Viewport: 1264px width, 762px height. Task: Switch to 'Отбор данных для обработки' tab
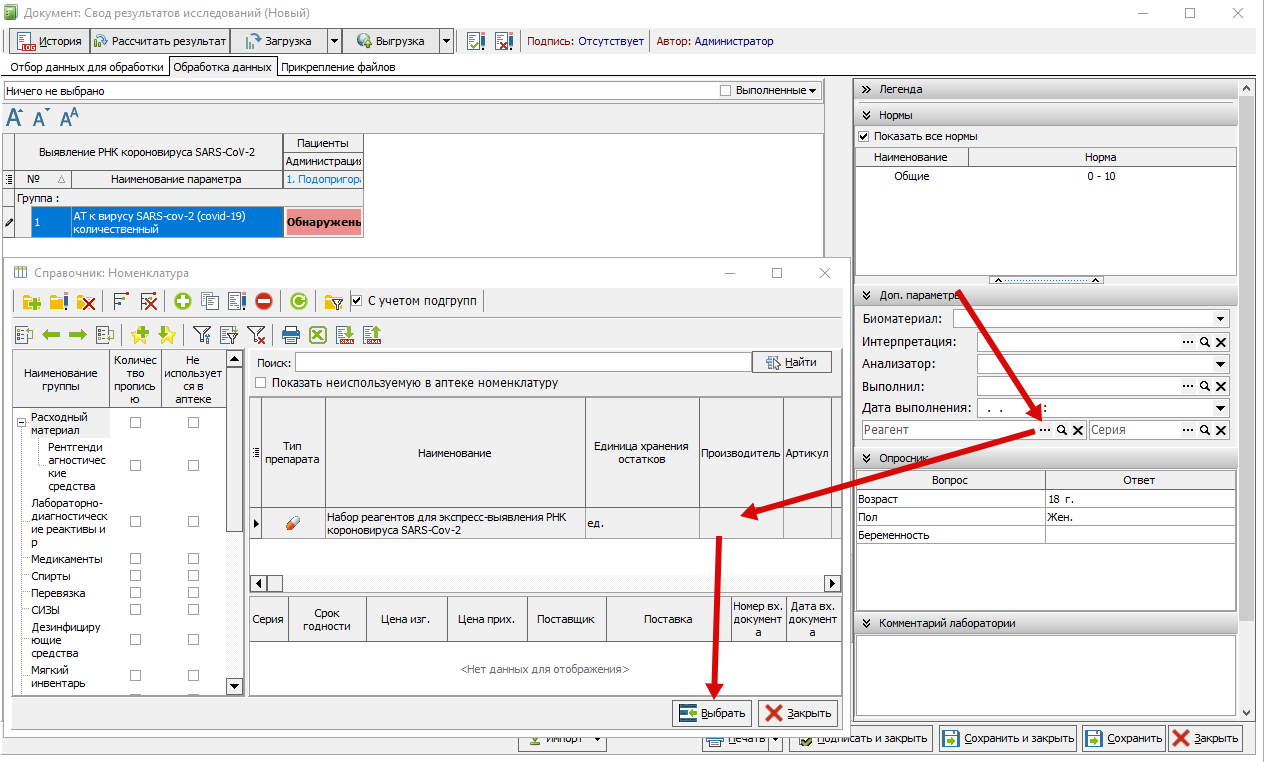[x=86, y=67]
